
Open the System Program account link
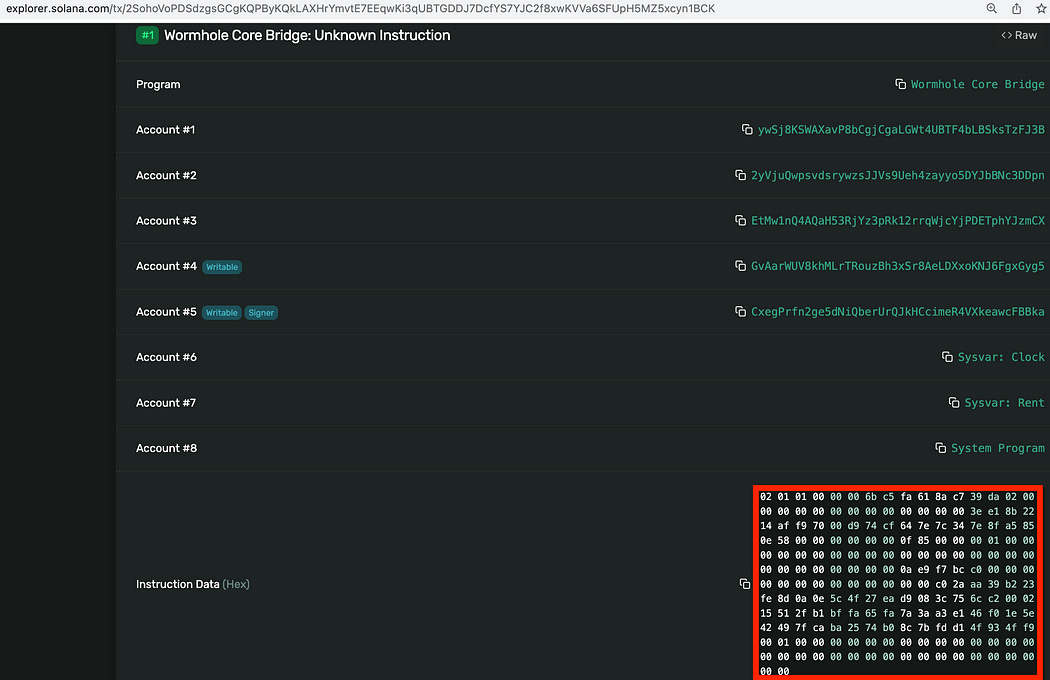(998, 448)
